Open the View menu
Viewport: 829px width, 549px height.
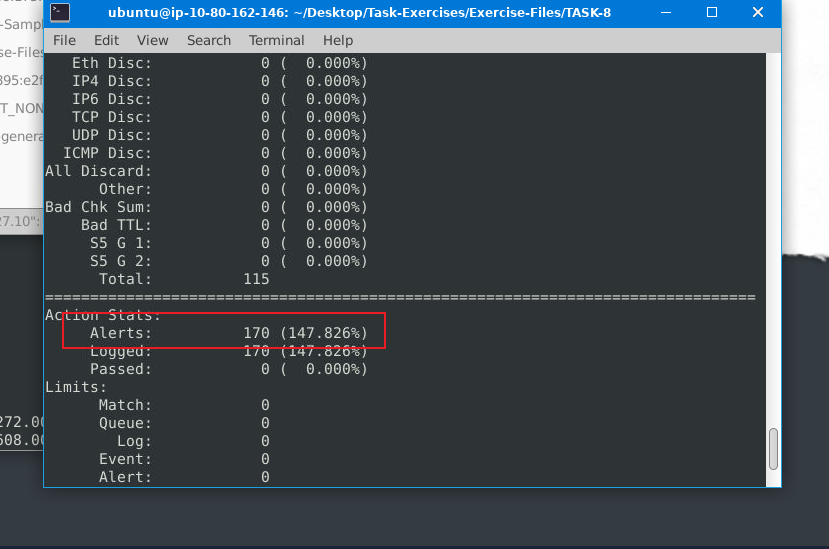coord(152,40)
